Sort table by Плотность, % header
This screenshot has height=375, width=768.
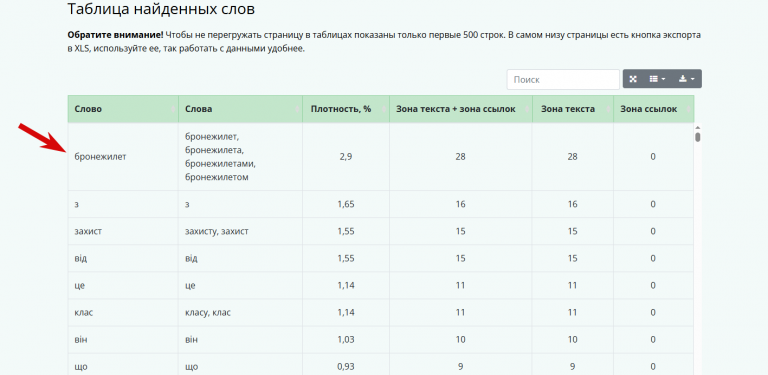[346, 109]
